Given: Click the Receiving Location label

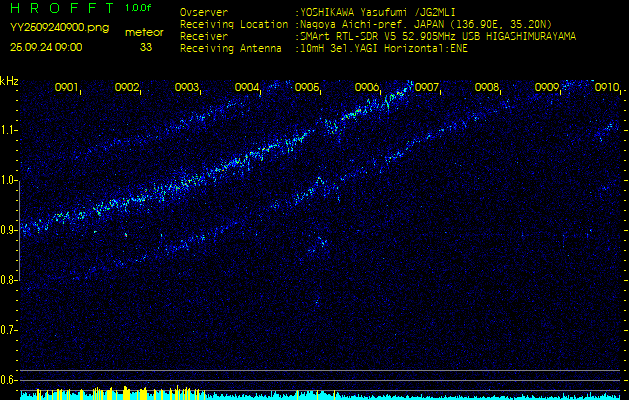Looking at the screenshot, I should click(234, 24).
